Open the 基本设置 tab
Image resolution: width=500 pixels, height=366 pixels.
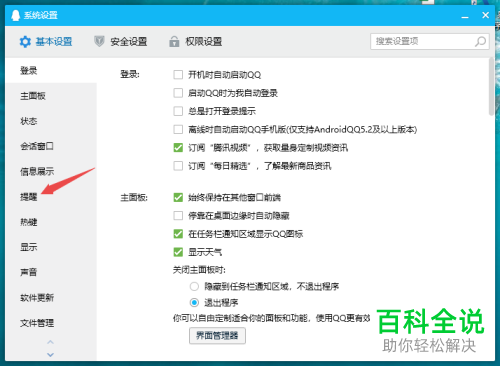coord(46,42)
